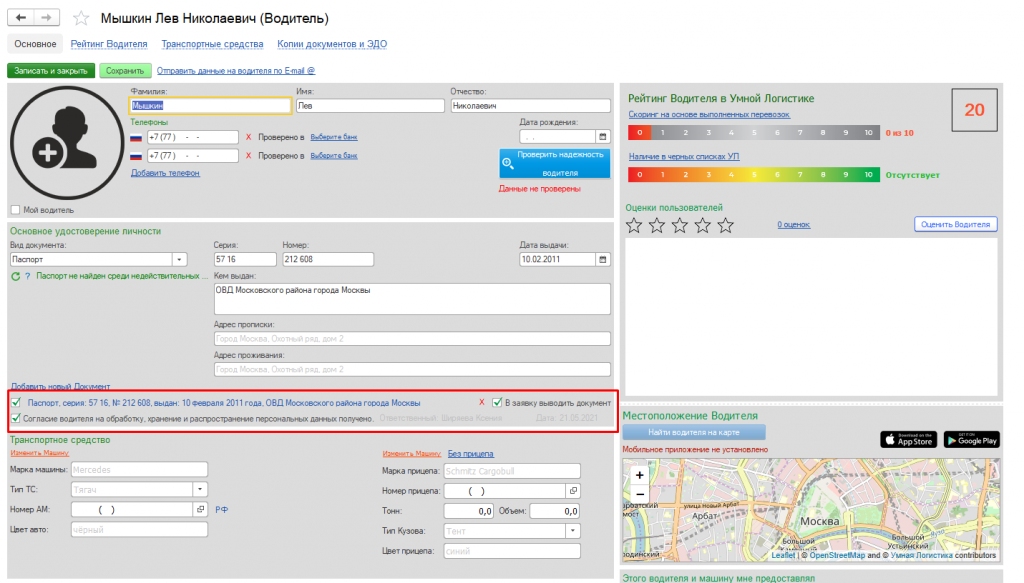
Task: Click the РФ link next to Номер АМ
Action: coord(221,509)
